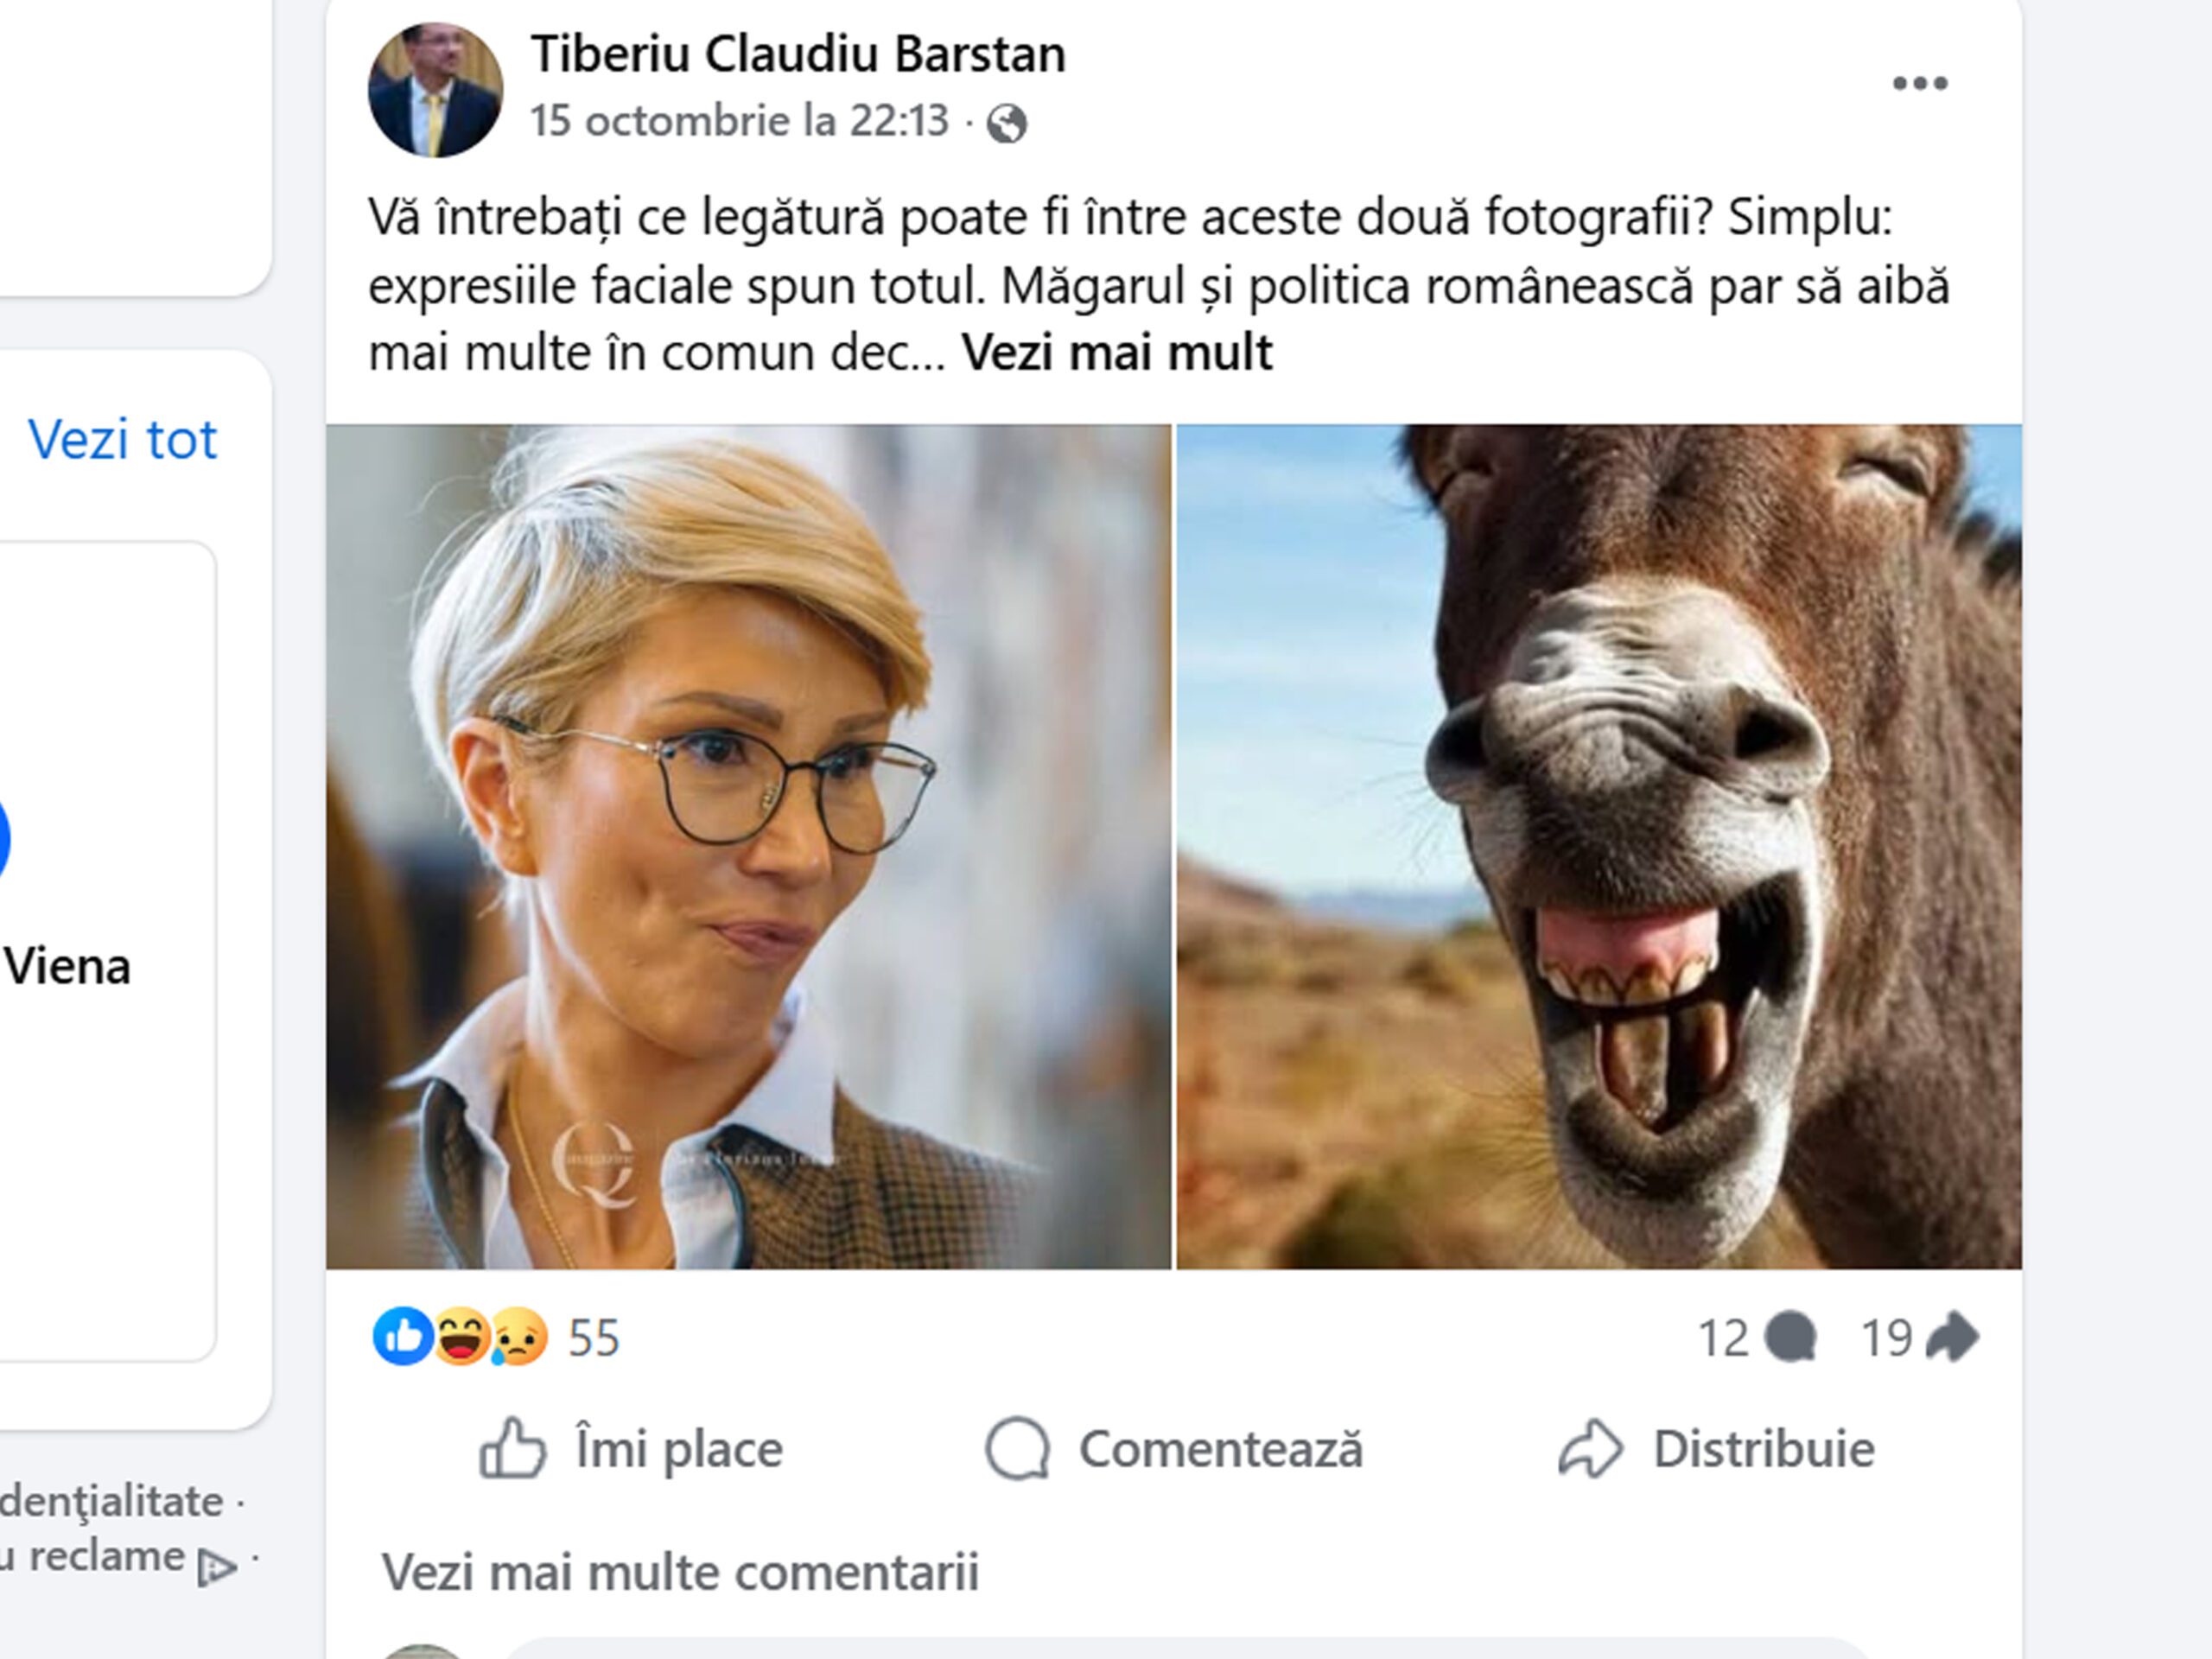Expand Vezi mai multe comentarii
2212x1659 pixels.
pos(680,1572)
